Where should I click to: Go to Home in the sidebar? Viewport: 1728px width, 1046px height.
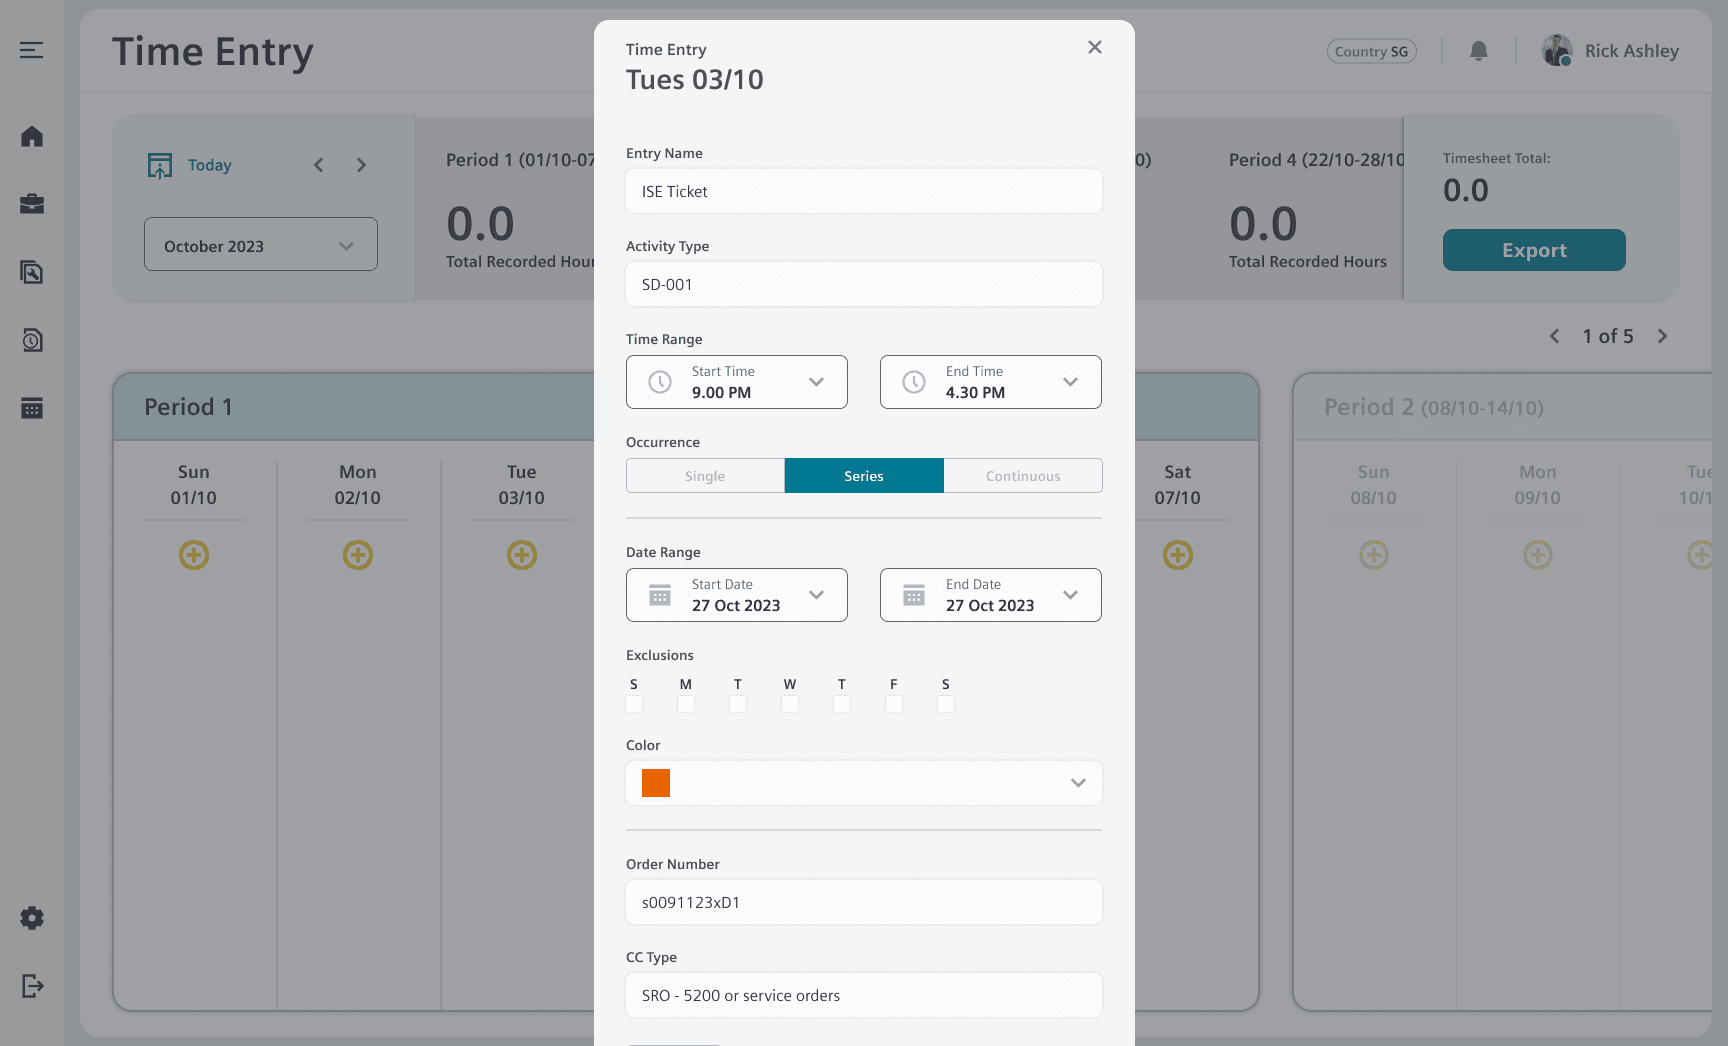(x=32, y=136)
